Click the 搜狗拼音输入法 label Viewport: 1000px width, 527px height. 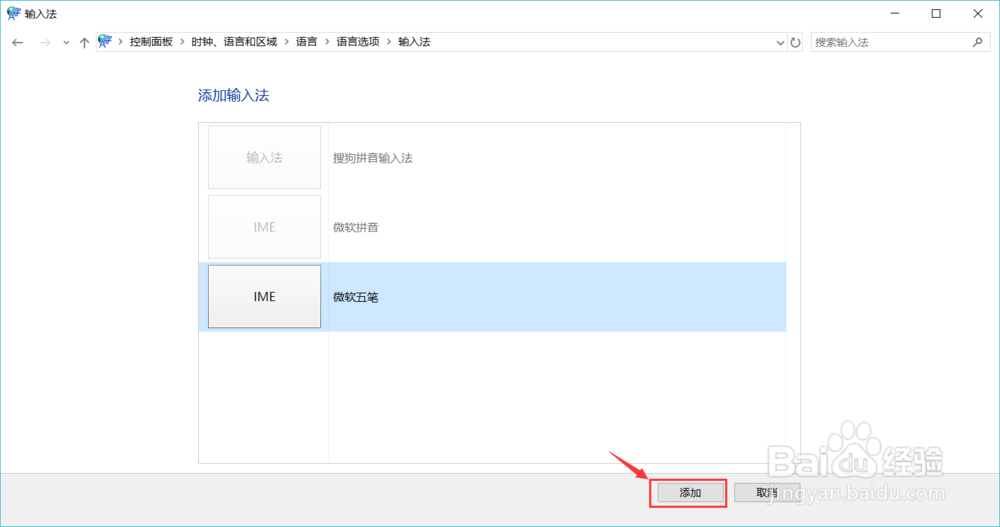[373, 158]
